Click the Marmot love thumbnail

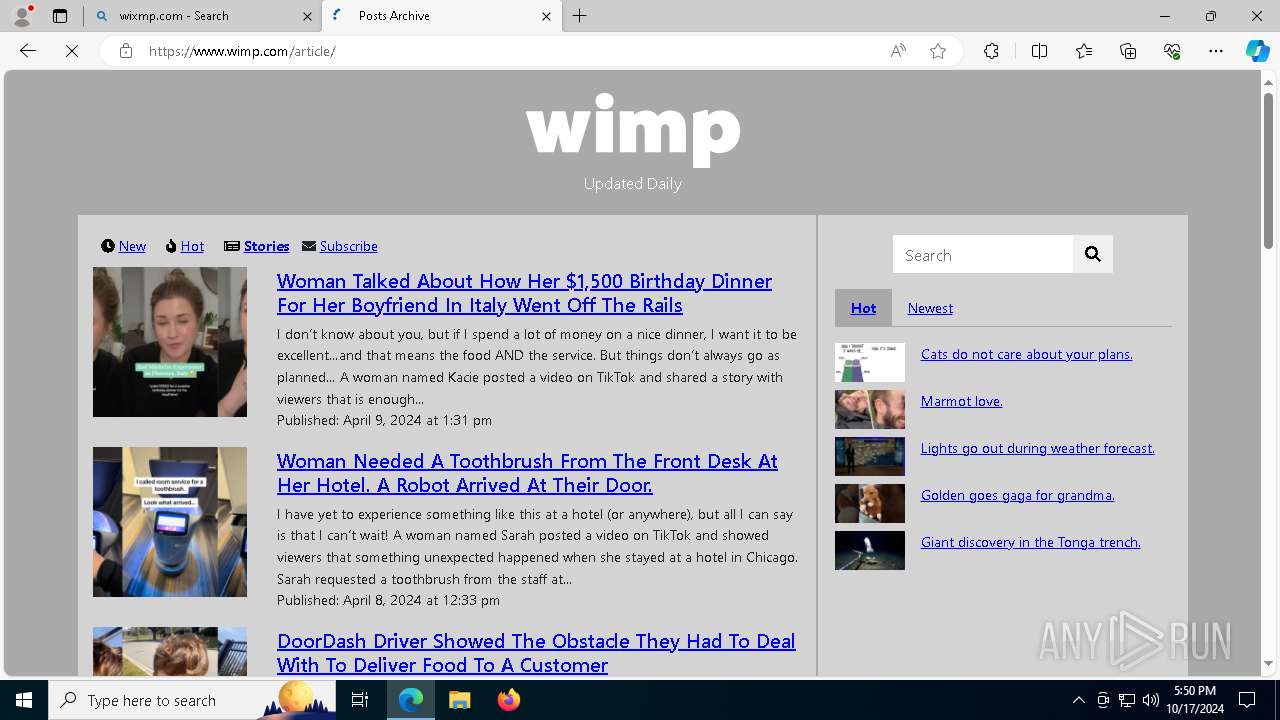870,409
